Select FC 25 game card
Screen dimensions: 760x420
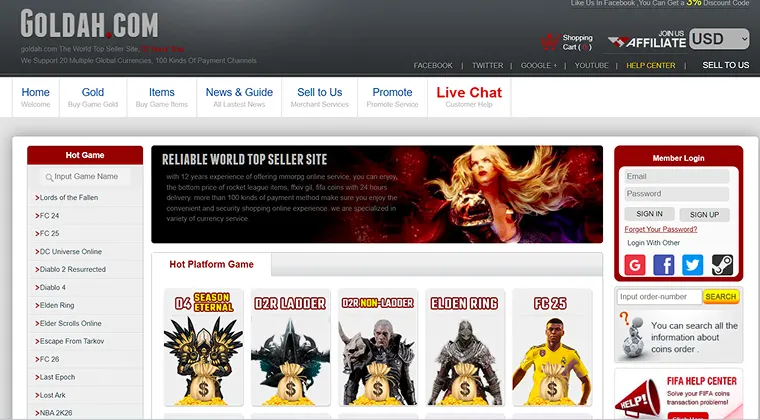tap(552, 347)
